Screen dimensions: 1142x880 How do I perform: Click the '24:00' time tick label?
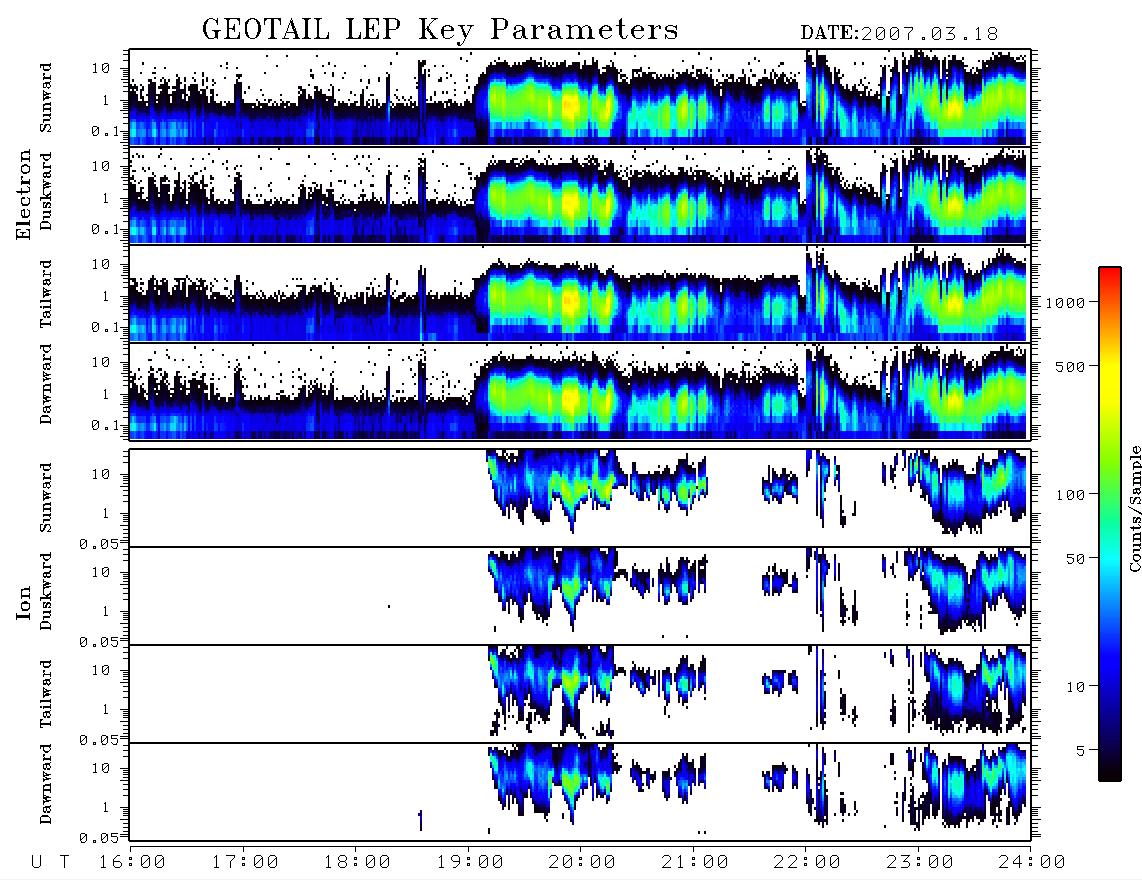click(x=1032, y=863)
